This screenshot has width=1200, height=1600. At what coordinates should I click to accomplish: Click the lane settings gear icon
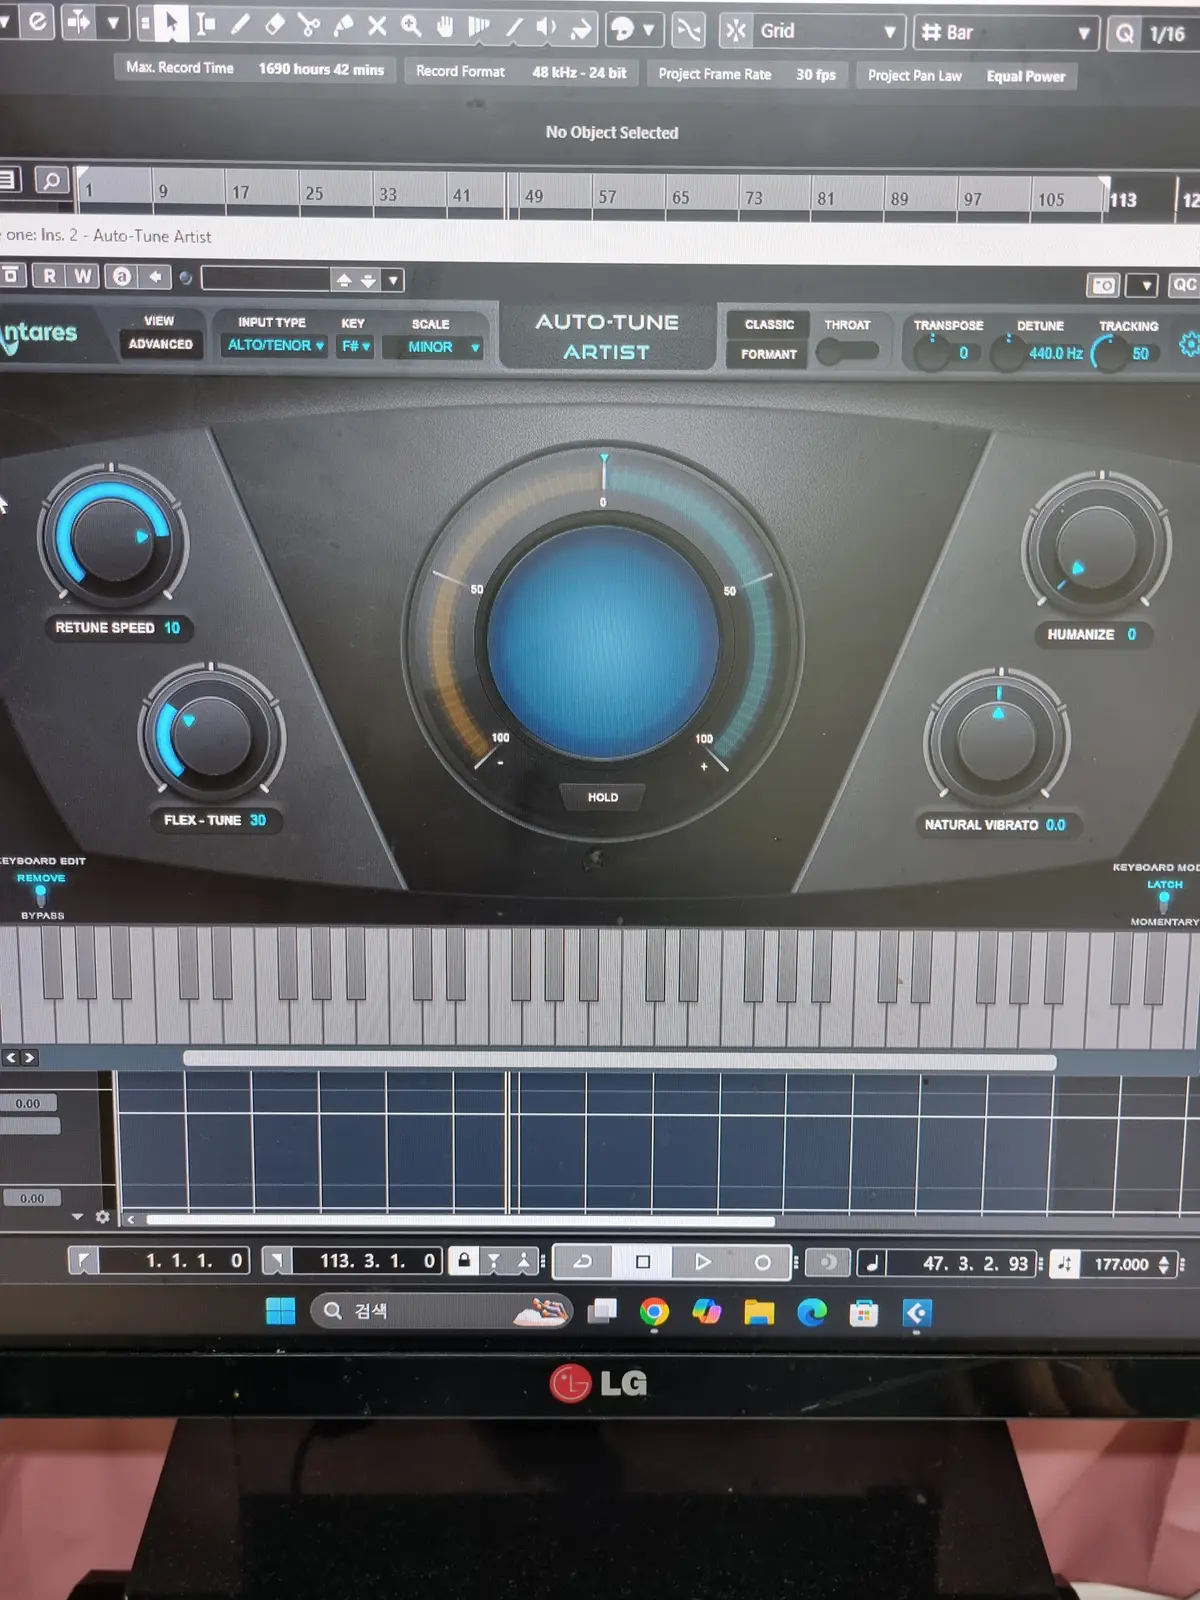102,1217
